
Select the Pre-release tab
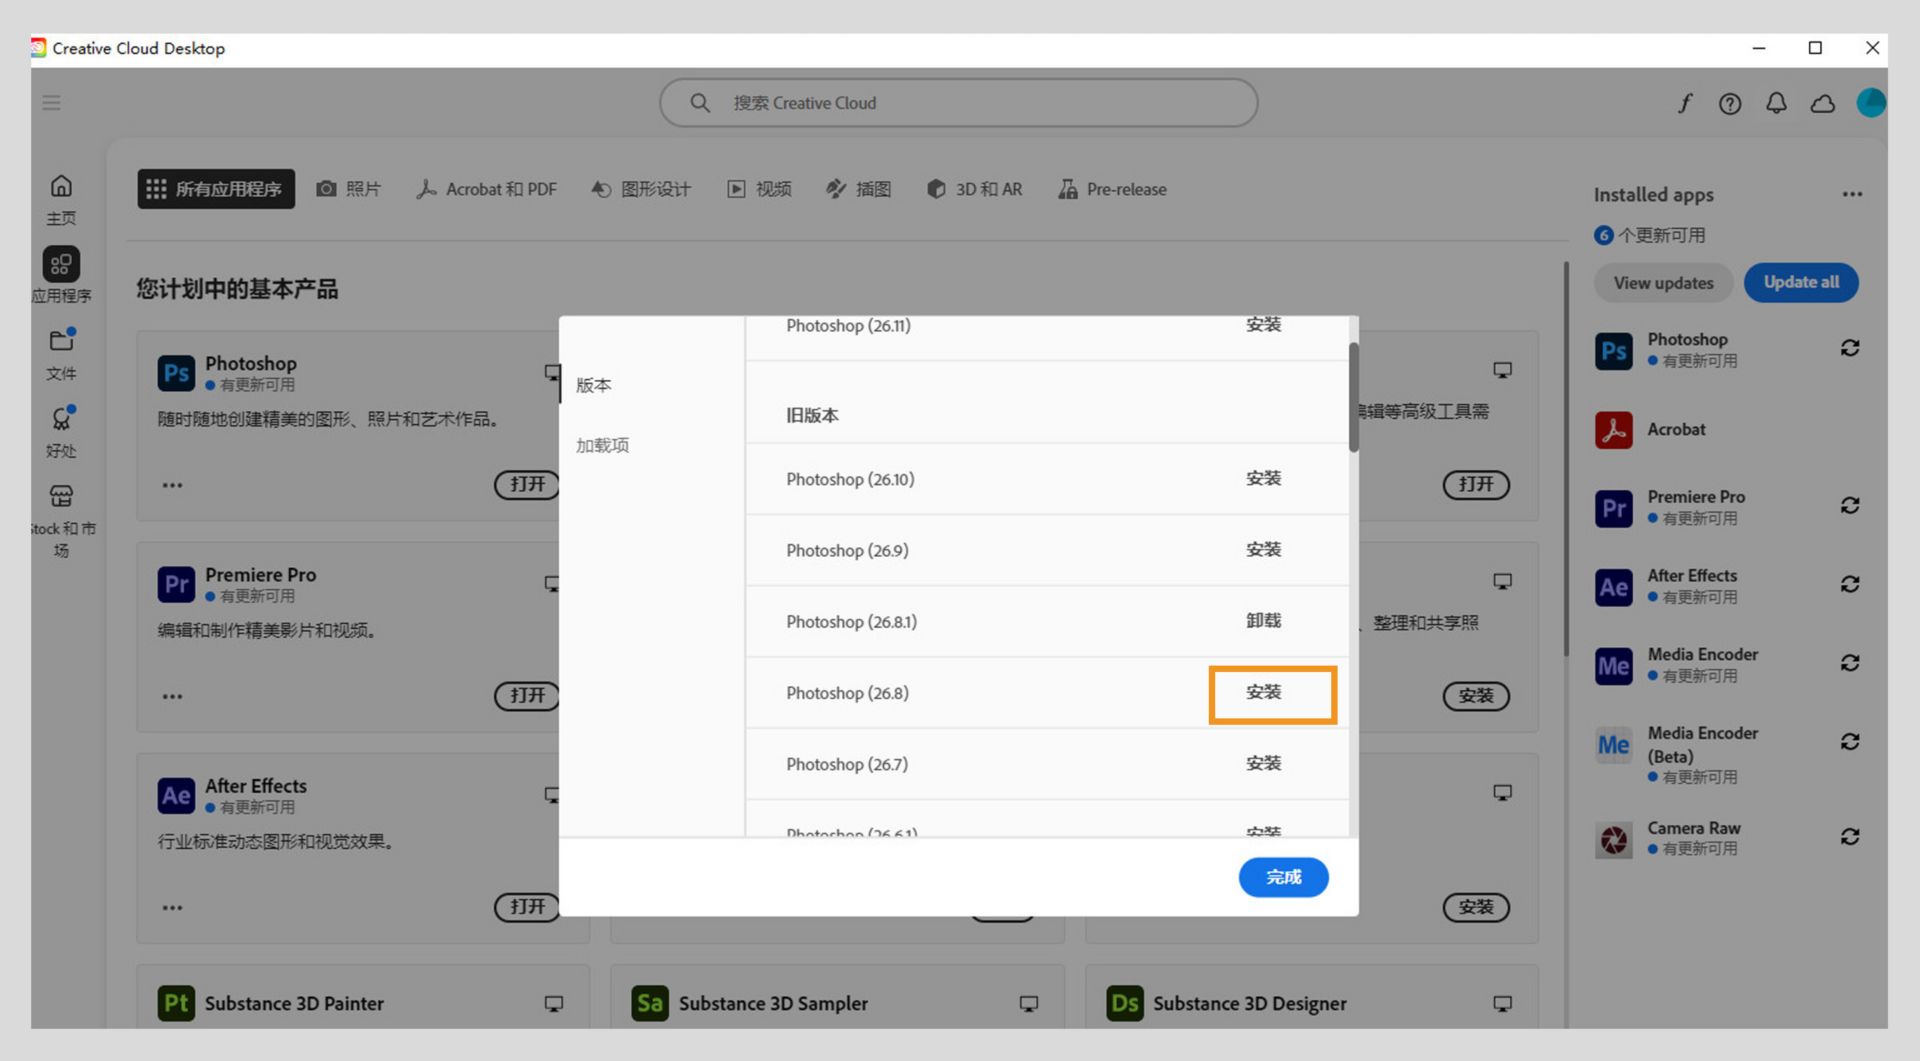point(1113,189)
